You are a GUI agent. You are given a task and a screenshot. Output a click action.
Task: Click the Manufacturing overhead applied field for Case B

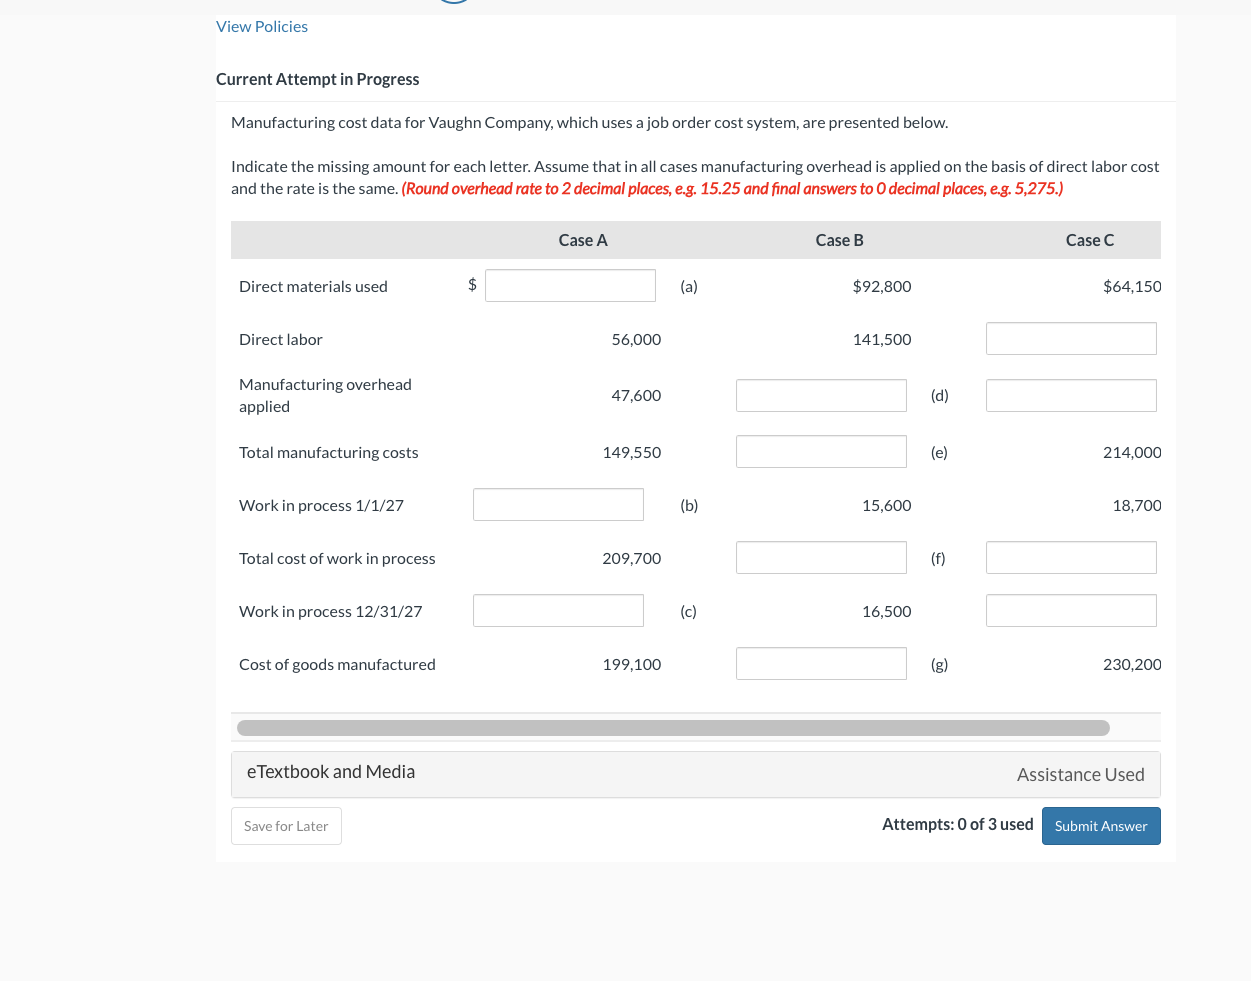(x=821, y=395)
